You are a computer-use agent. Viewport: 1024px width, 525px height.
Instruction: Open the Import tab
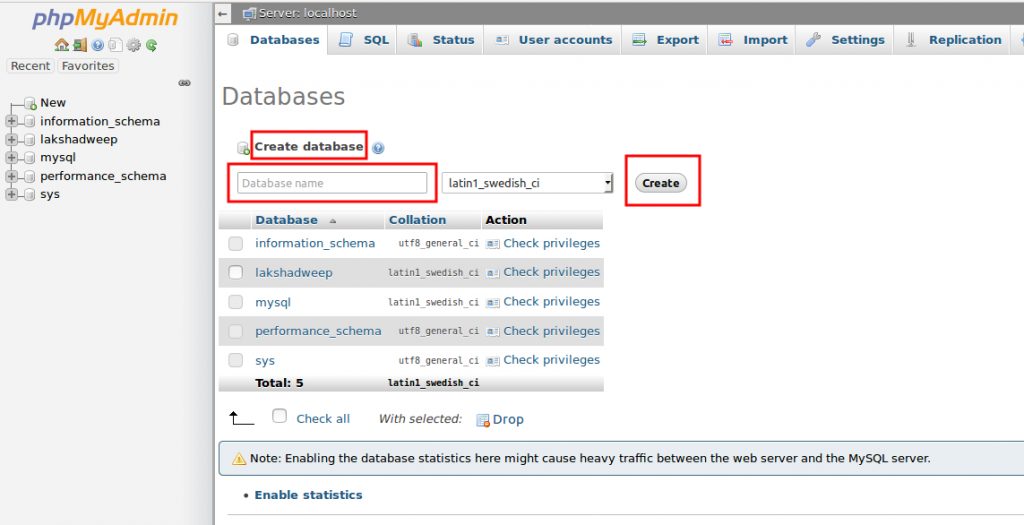752,40
